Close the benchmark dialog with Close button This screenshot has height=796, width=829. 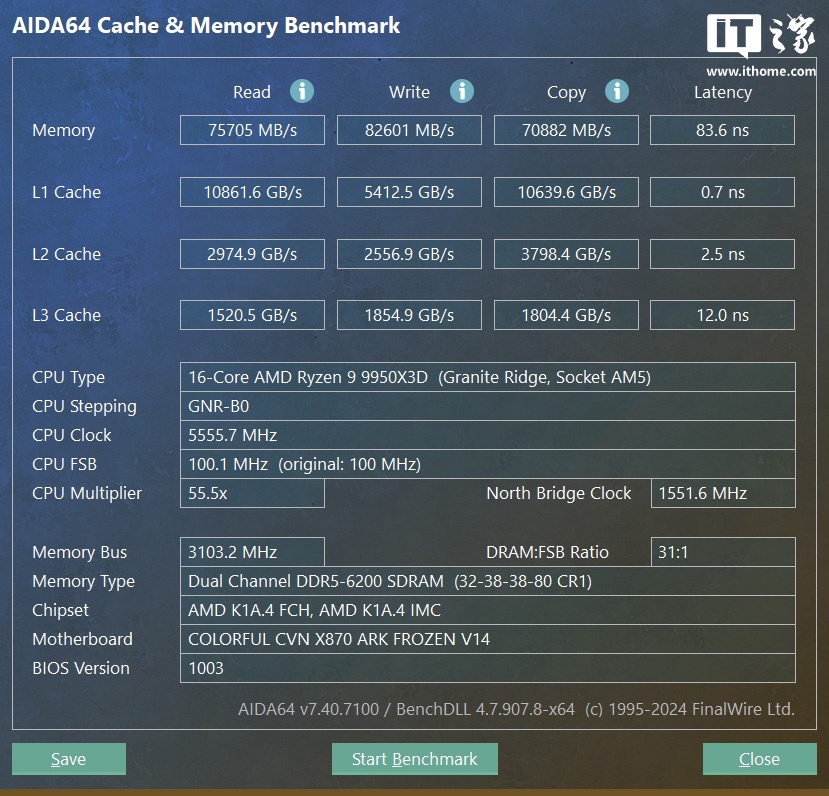(759, 759)
